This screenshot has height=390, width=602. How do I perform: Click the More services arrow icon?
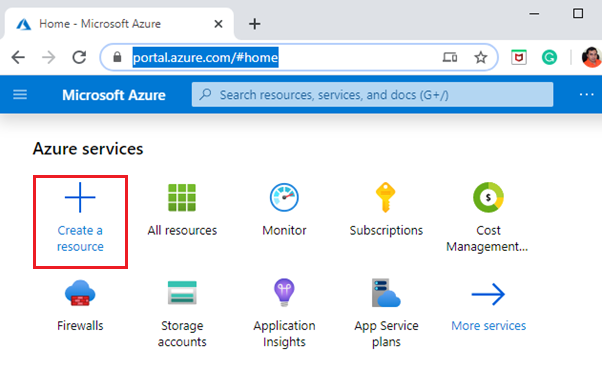[488, 294]
